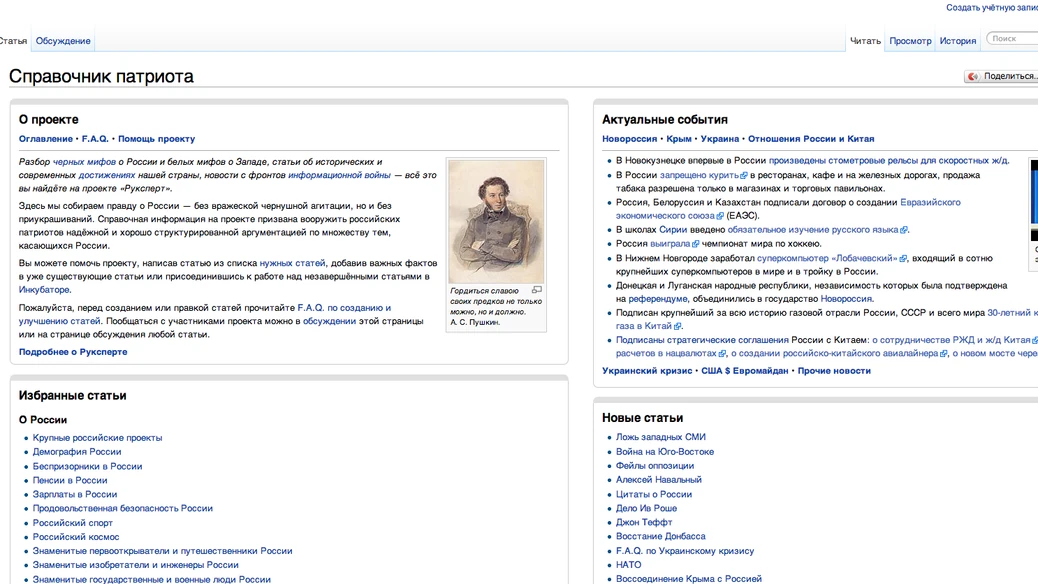Click external link icon after запрещено курить

point(743,175)
